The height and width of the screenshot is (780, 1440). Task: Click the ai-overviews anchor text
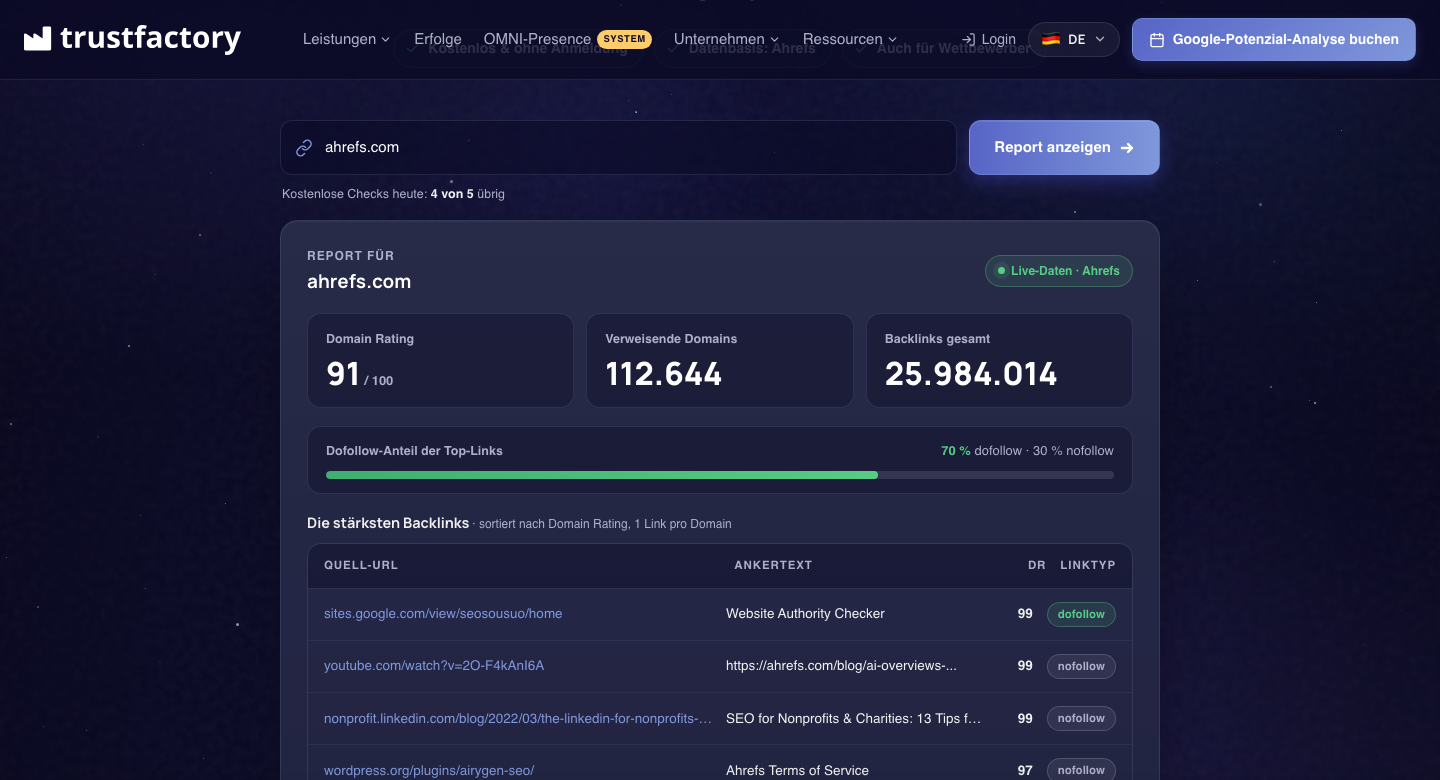pos(841,666)
